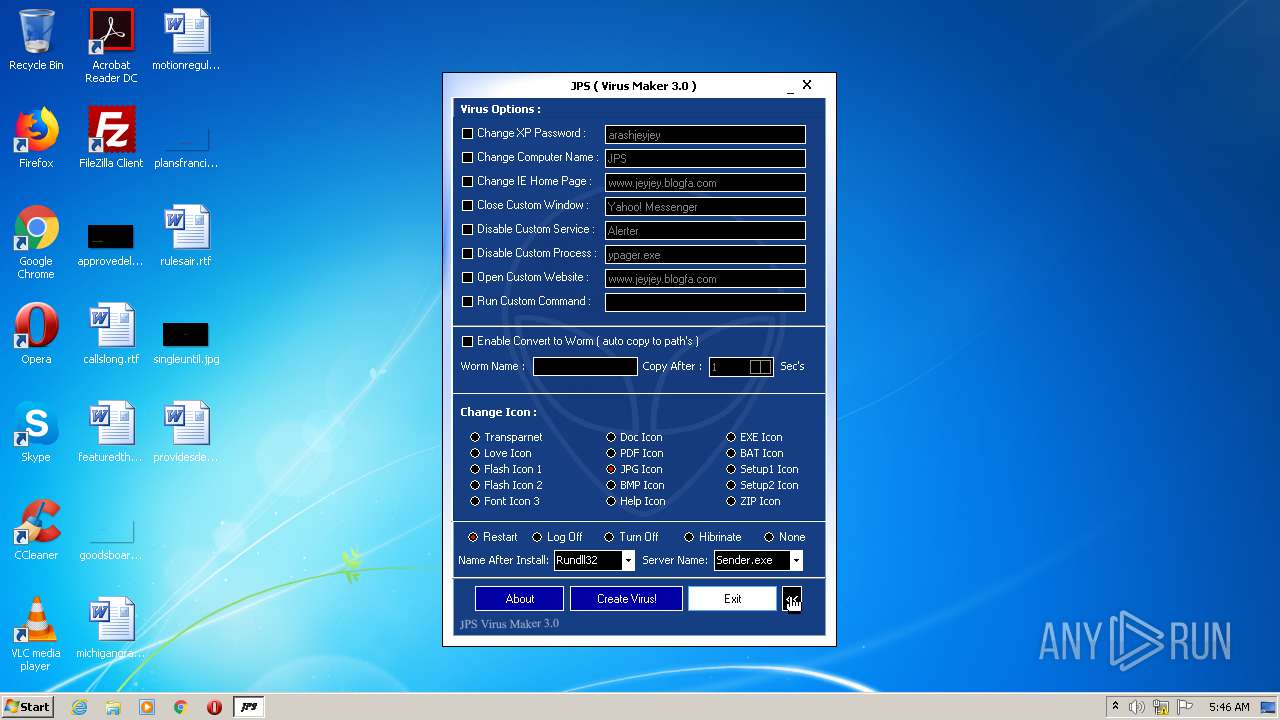
Task: Collapse the panel with the << button
Action: 791,599
